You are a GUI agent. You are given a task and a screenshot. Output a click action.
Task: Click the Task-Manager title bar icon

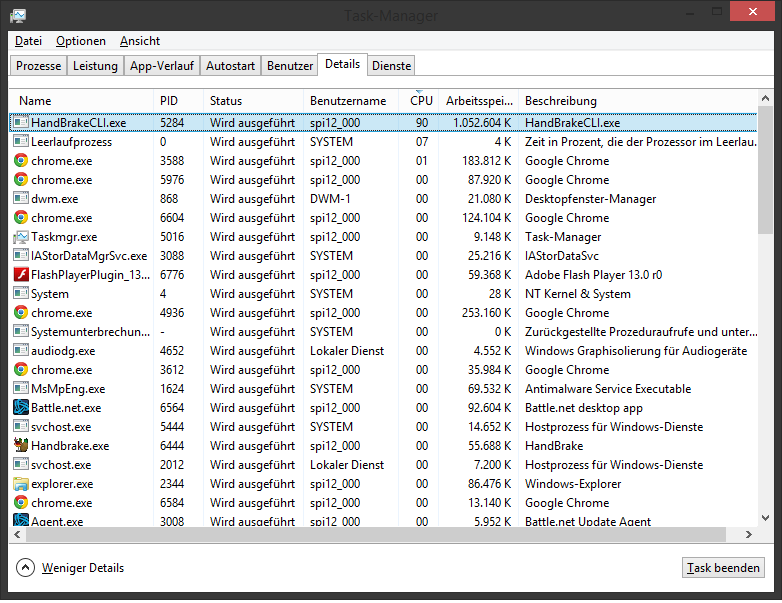click(18, 16)
